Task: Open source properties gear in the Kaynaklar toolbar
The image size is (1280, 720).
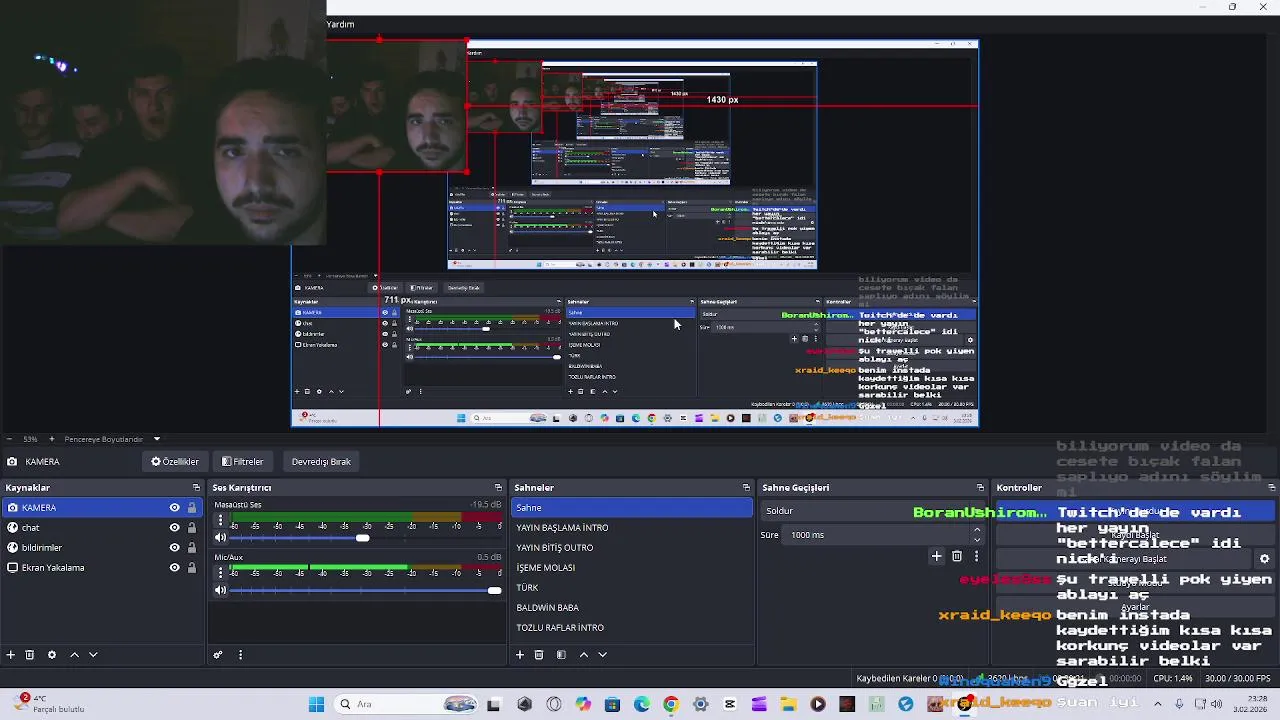Action: tap(52, 655)
